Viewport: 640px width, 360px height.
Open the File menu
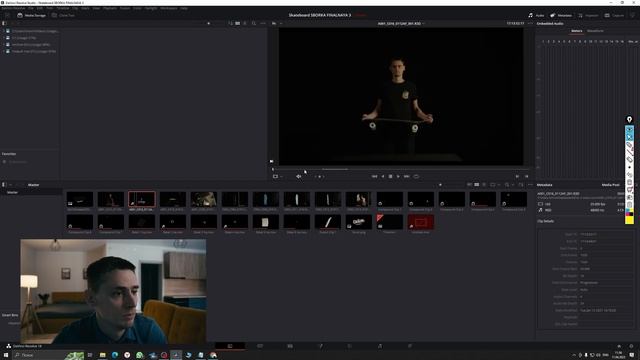[x=31, y=8]
